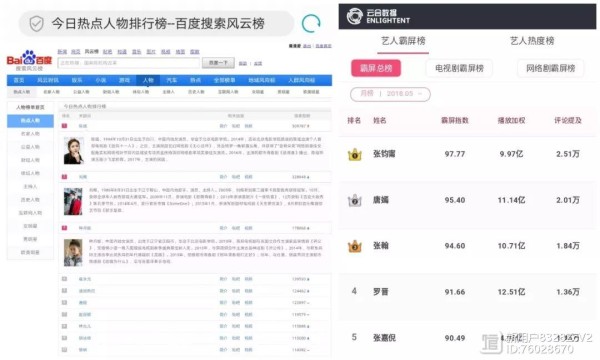The image size is (600, 360).
Task: Click the shield checkmark icon
Action: (36, 24)
